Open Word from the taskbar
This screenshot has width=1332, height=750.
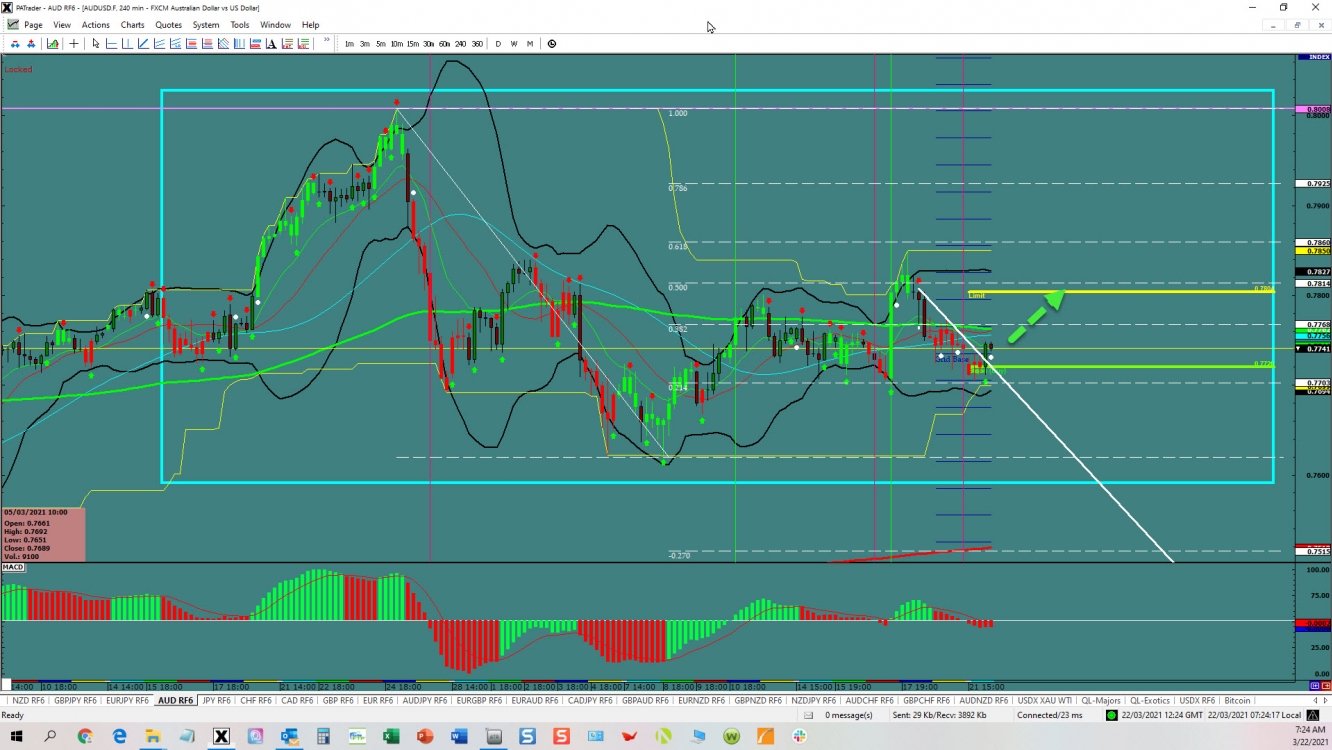pyautogui.click(x=459, y=737)
